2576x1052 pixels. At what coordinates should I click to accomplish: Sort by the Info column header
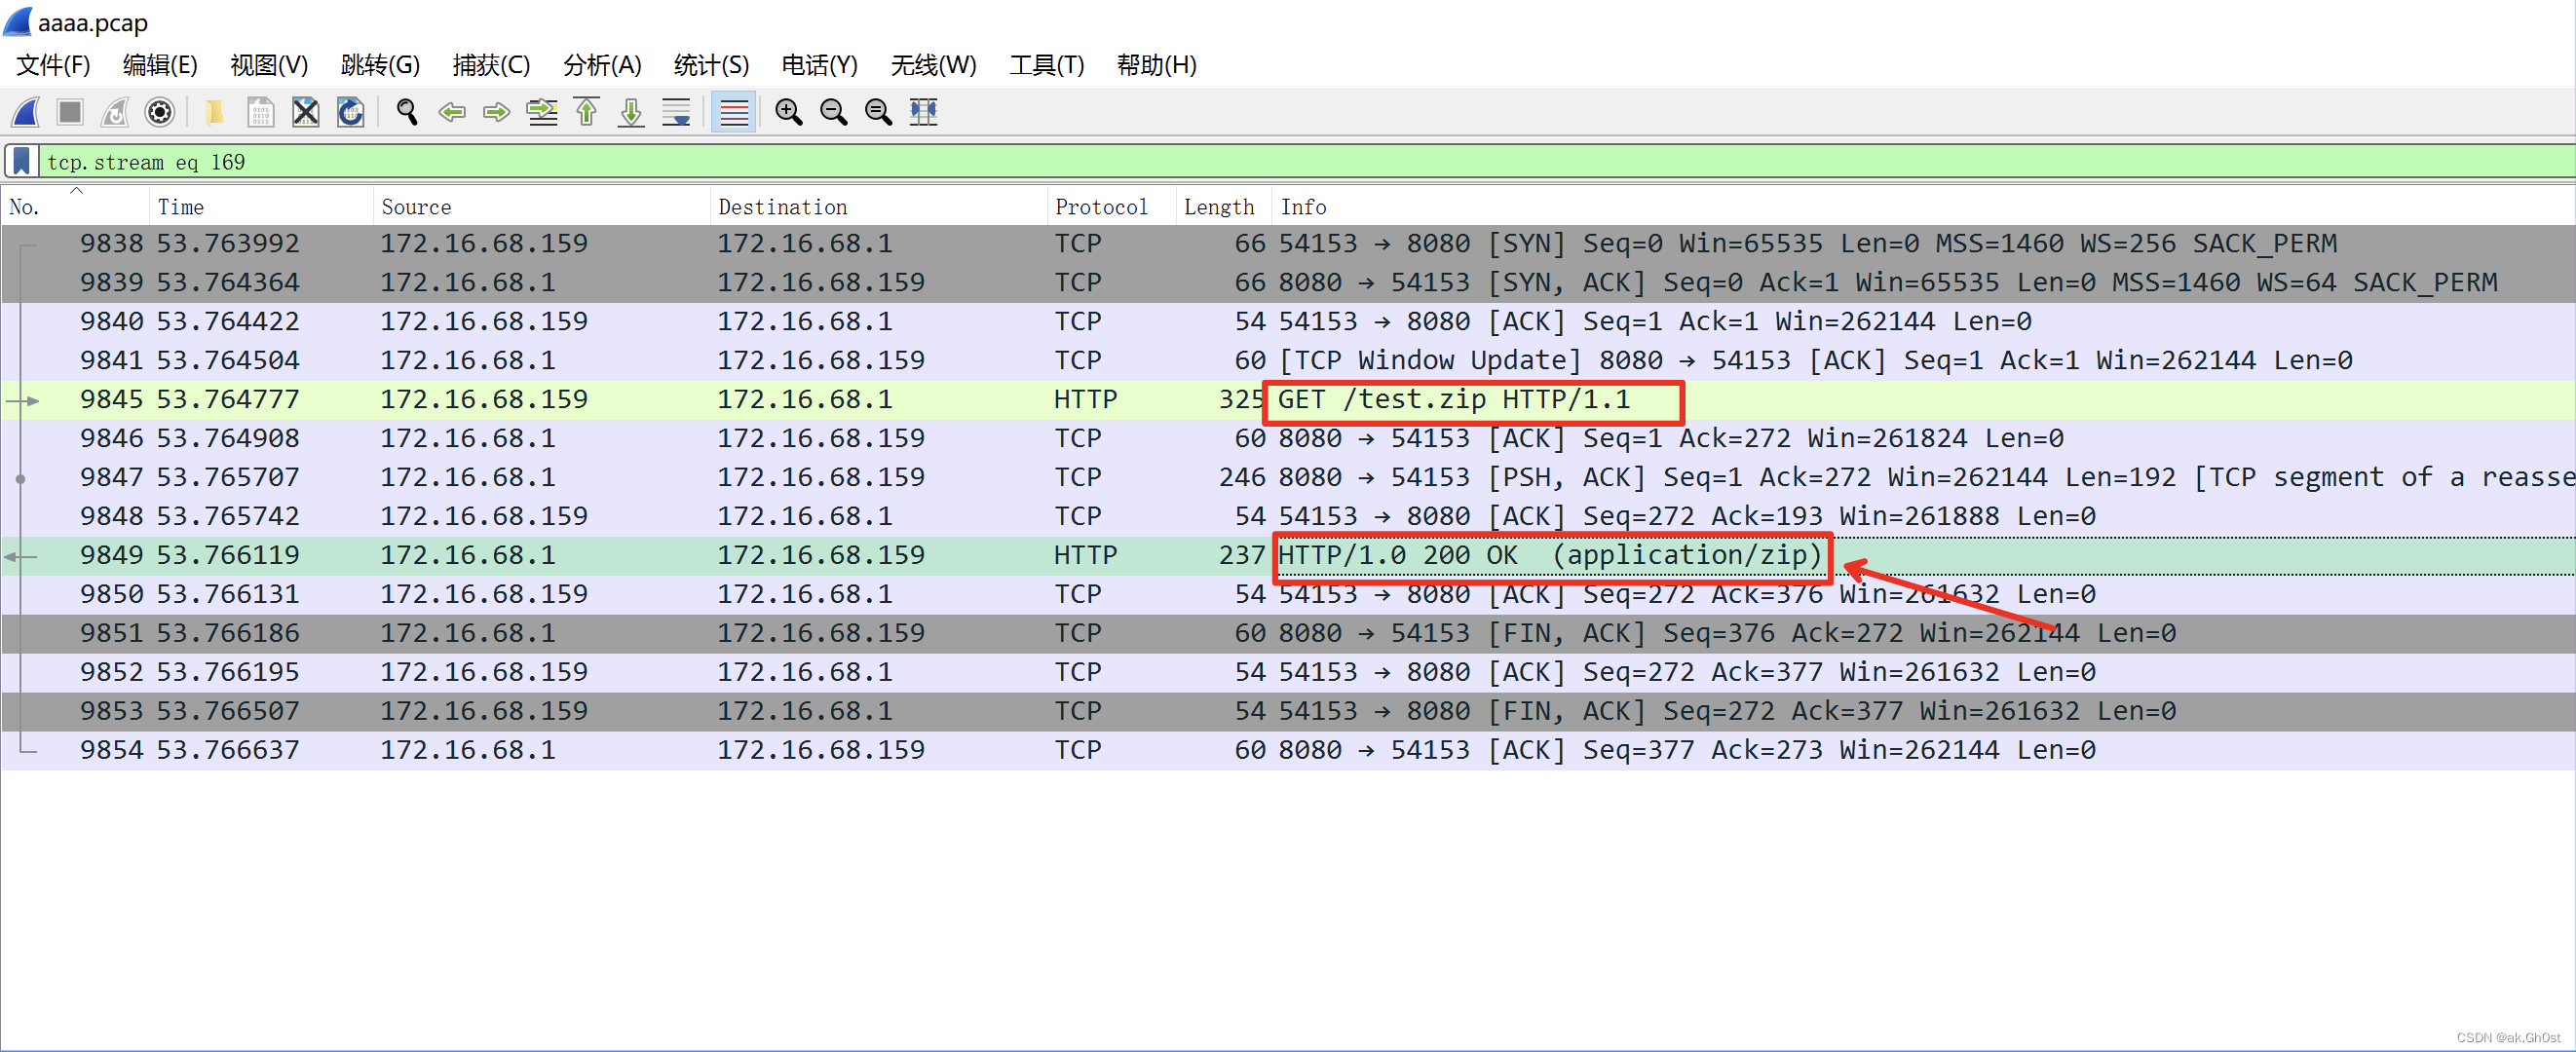pyautogui.click(x=1923, y=206)
